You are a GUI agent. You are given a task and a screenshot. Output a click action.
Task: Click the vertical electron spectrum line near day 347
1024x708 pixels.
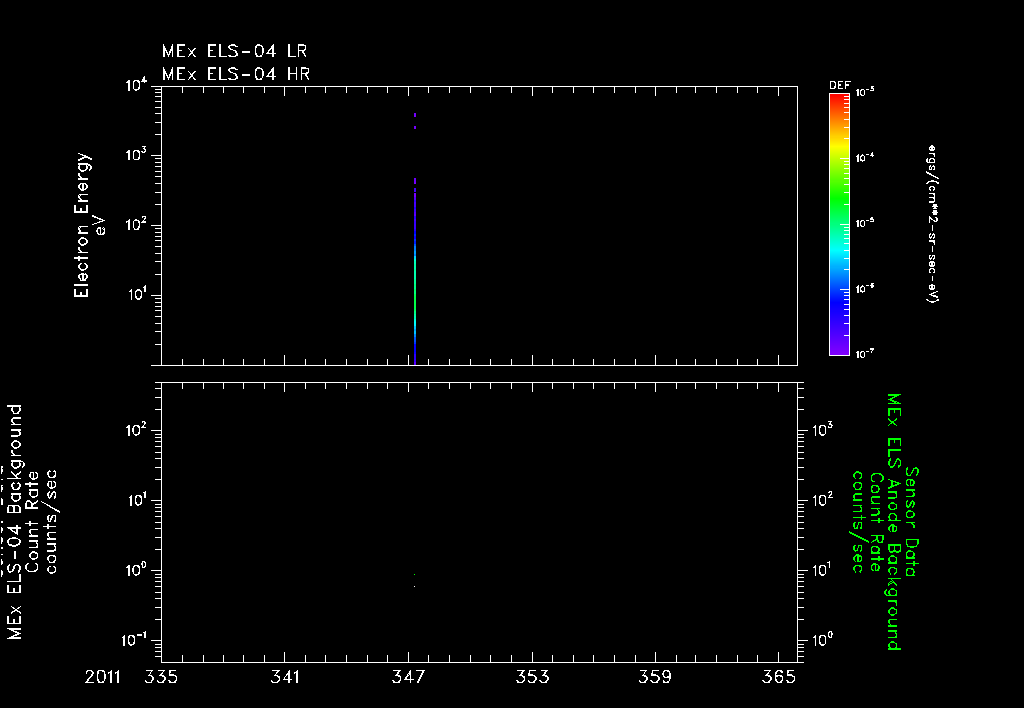tap(415, 274)
